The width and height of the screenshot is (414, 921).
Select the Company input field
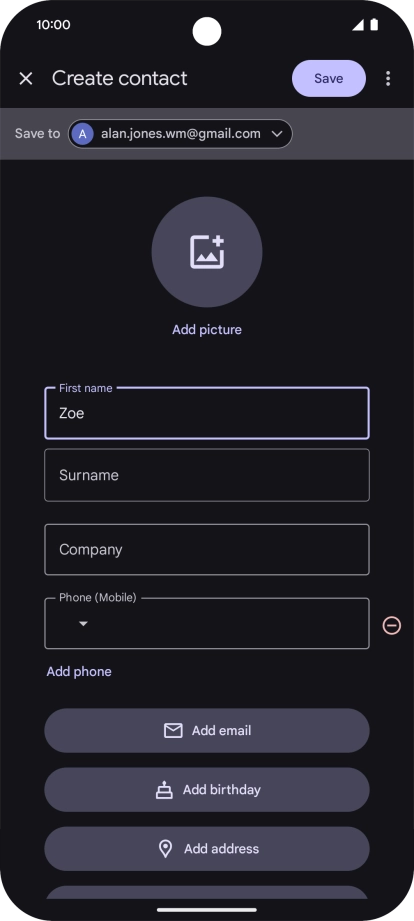point(207,550)
